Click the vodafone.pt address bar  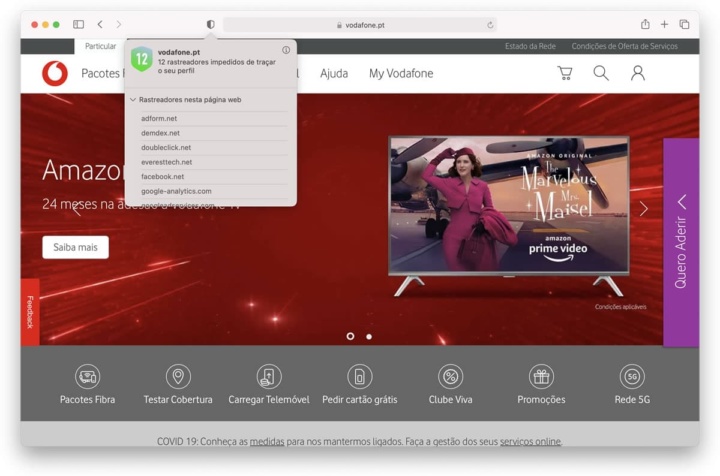point(360,25)
